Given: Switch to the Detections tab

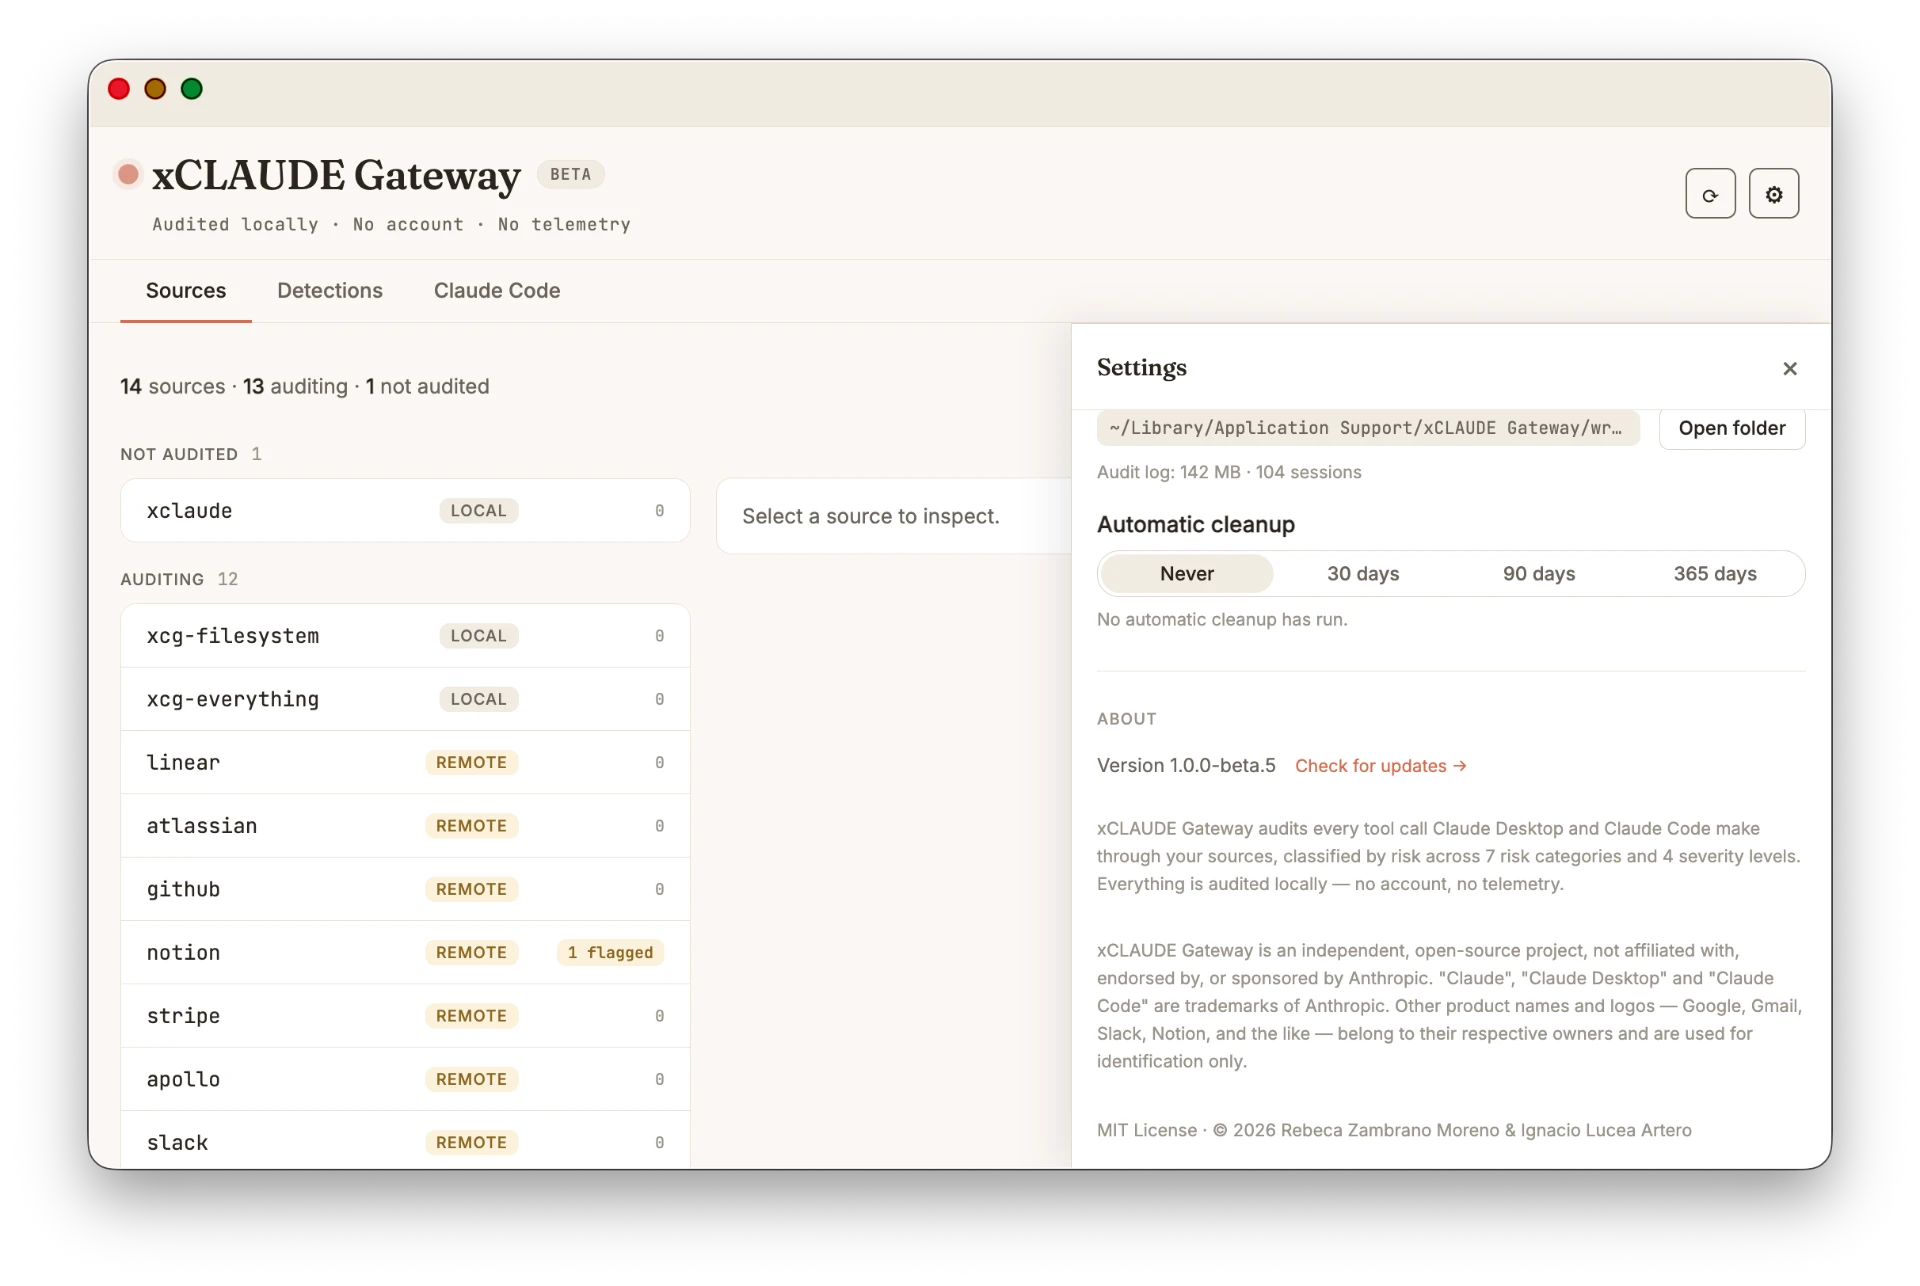Looking at the screenshot, I should pyautogui.click(x=330, y=291).
